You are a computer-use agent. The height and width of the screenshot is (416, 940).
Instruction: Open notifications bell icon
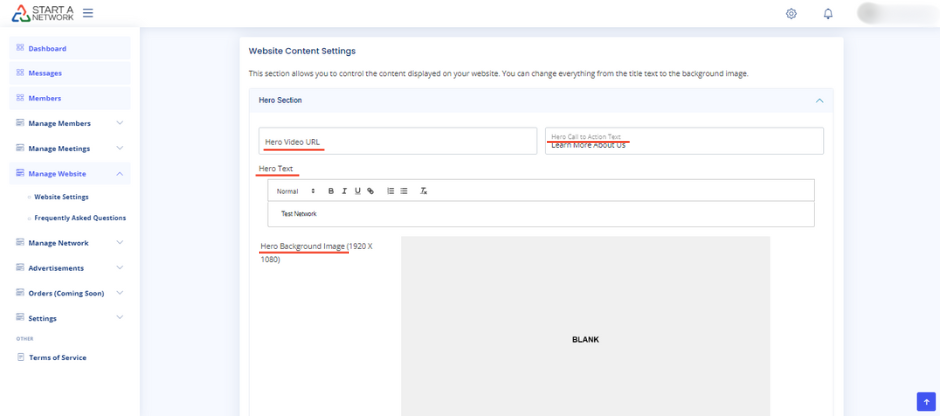[828, 13]
